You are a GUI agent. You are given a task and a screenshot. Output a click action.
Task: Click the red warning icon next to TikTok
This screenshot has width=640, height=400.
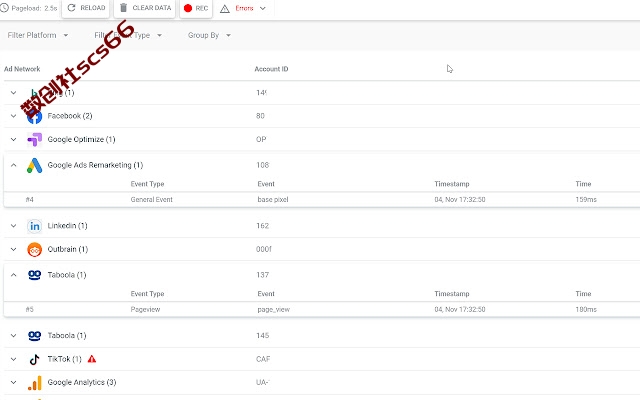[92, 359]
